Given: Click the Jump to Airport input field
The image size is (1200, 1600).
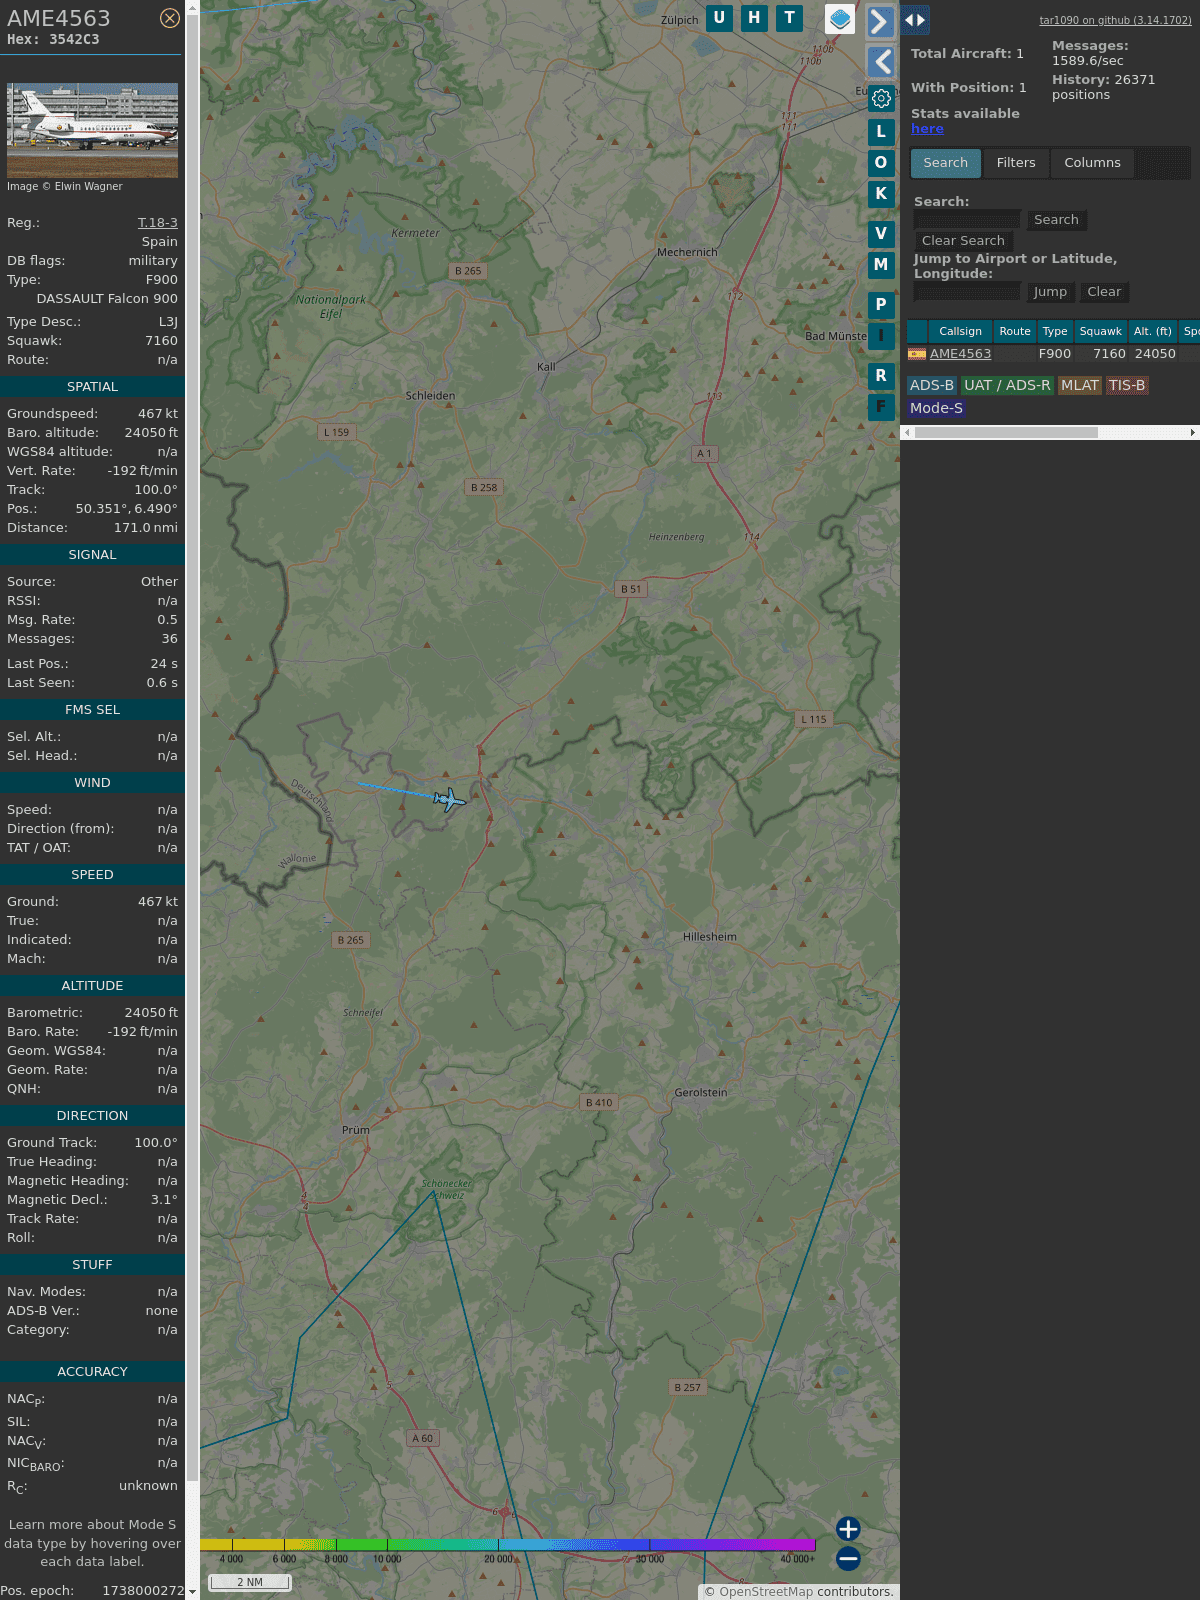Looking at the screenshot, I should [x=967, y=292].
